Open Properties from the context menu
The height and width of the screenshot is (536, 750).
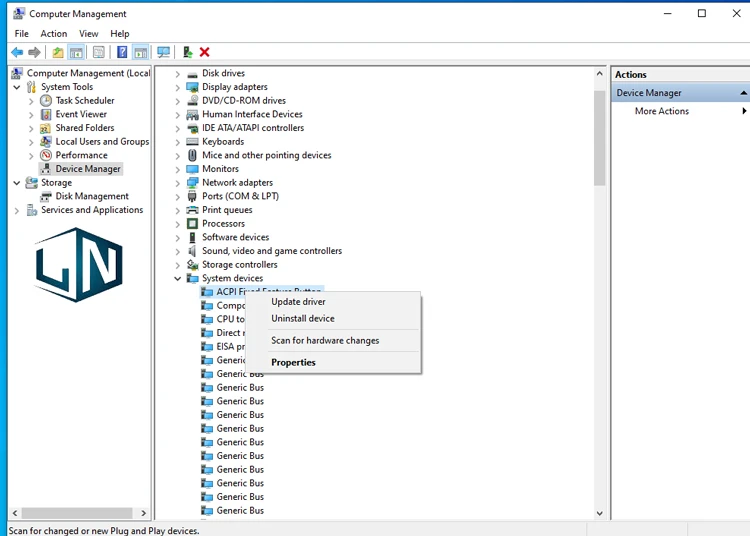pos(293,363)
